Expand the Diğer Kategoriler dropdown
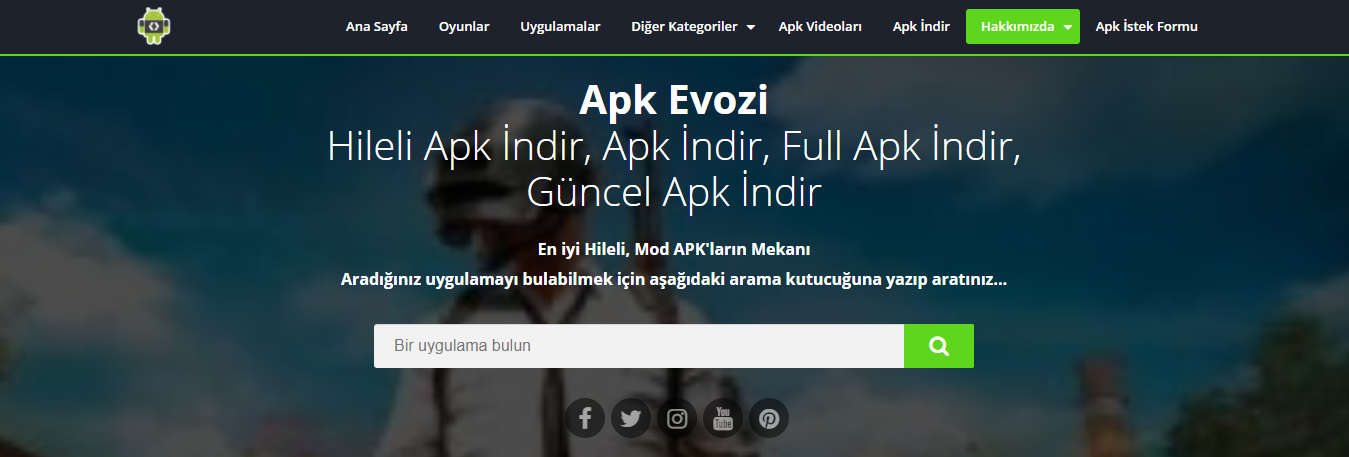The width and height of the screenshot is (1349, 457). [693, 27]
